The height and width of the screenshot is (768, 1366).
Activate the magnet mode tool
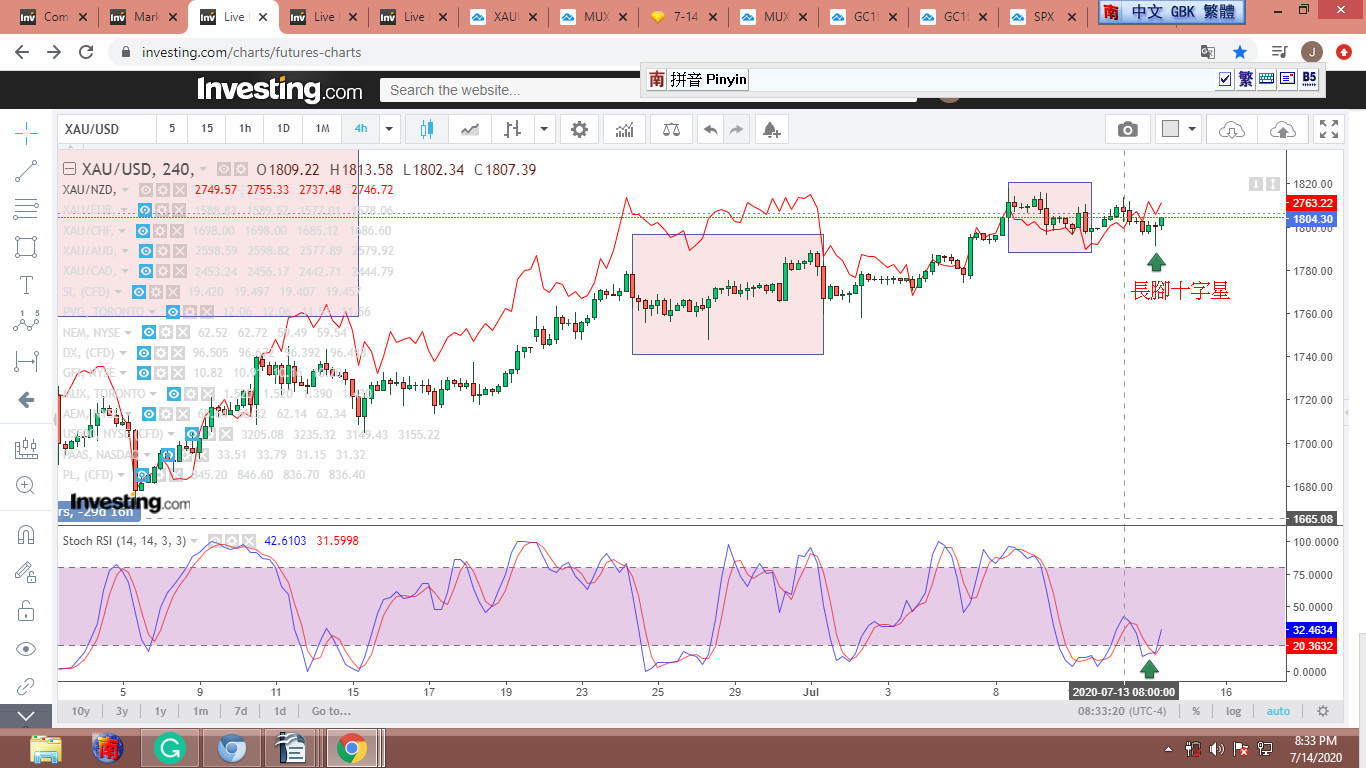point(26,534)
